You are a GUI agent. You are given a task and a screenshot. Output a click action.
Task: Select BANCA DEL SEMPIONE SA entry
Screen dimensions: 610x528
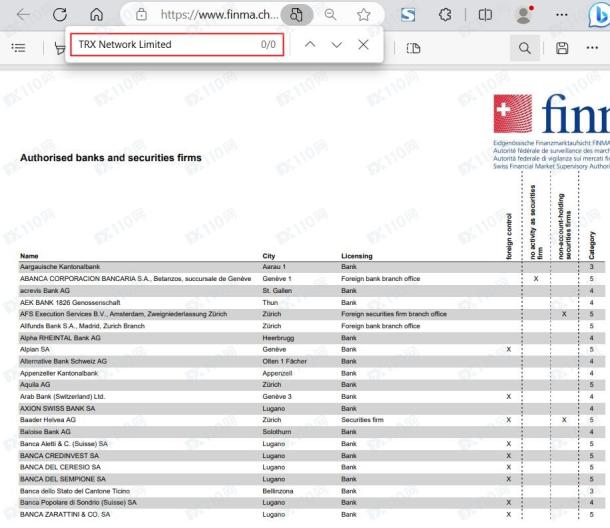[63, 479]
